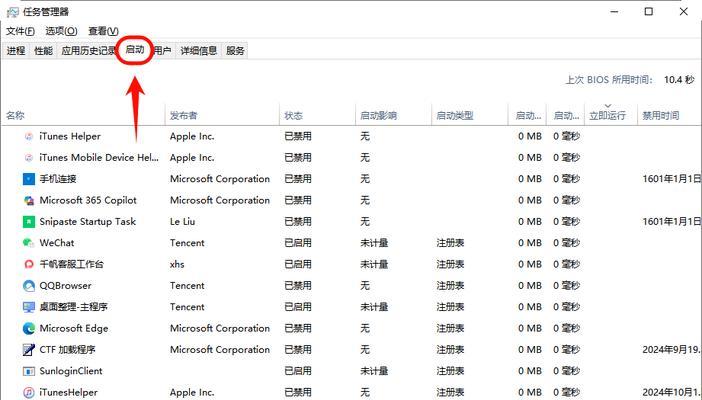
Task: Click the Microsoft 365 Copilot icon
Action: pyautogui.click(x=29, y=200)
